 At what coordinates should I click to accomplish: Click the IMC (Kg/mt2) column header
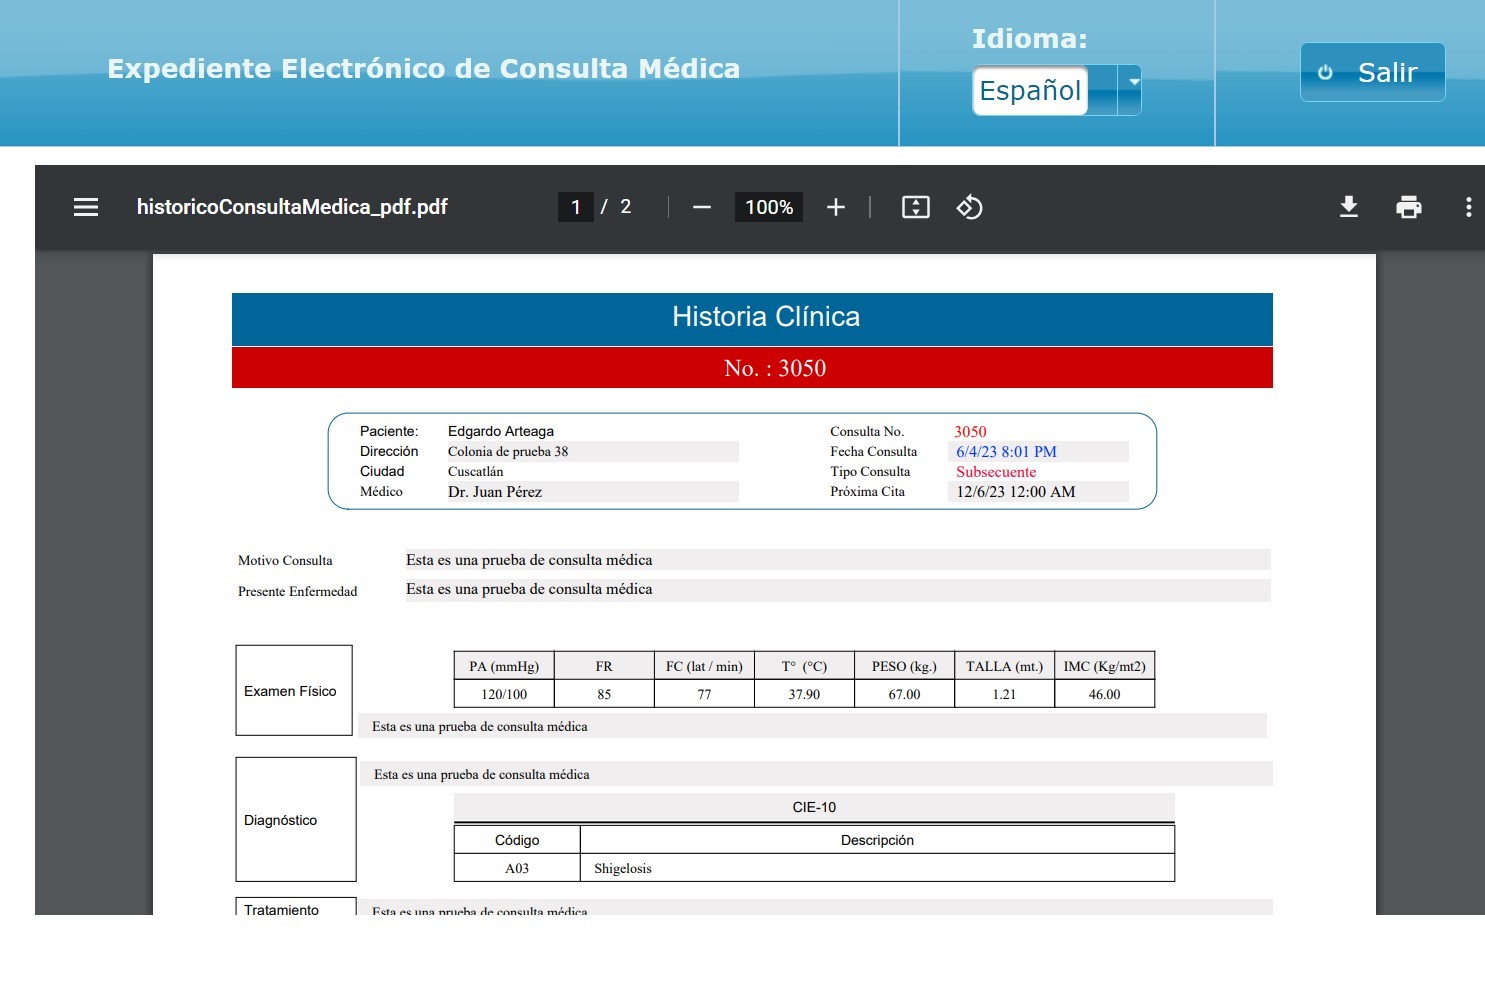coord(1104,666)
